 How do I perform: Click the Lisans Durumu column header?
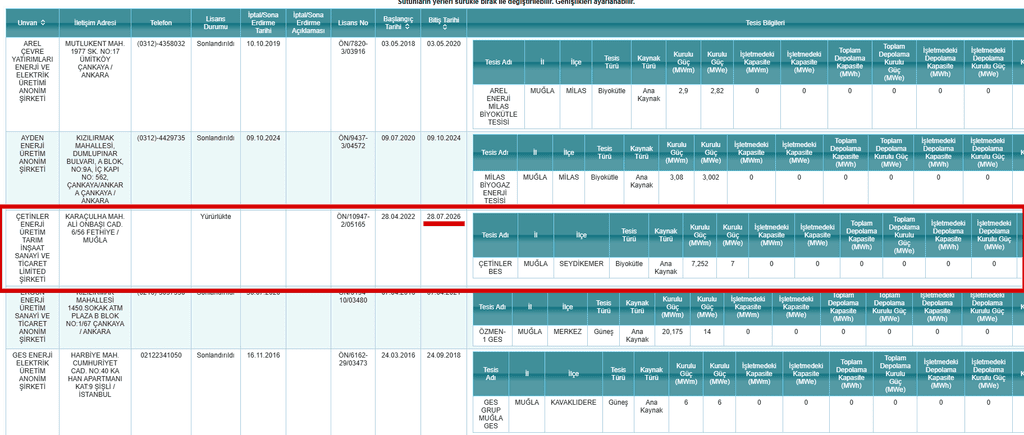215,23
